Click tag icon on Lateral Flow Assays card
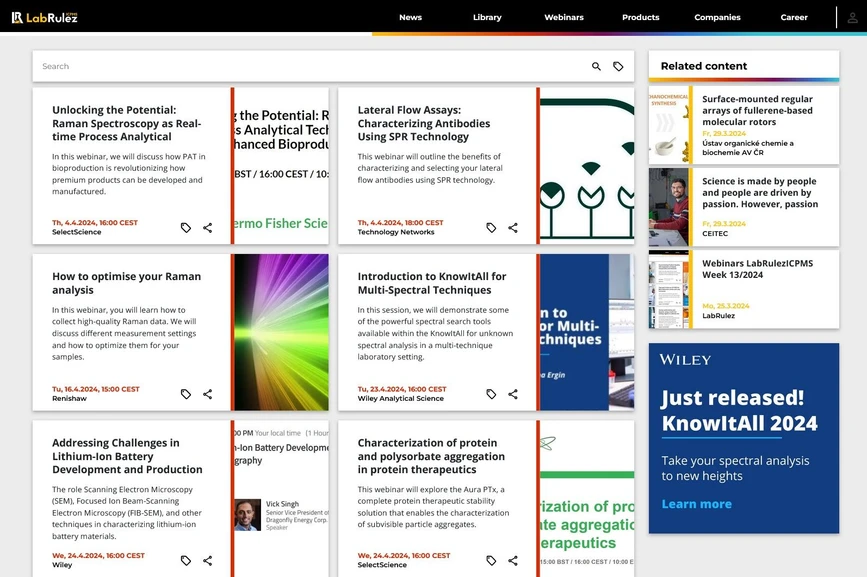This screenshot has height=577, width=867. [491, 228]
